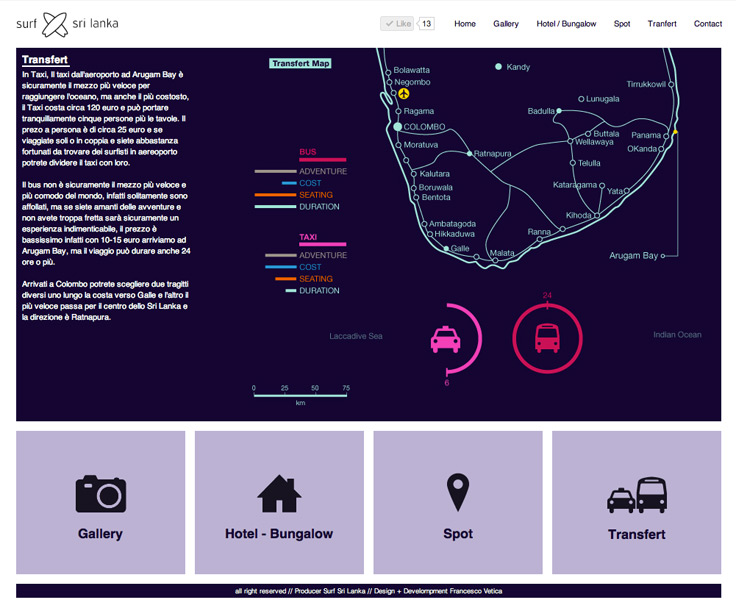The width and height of the screenshot is (736, 611).
Task: Open Tranfert navigation item
Action: click(662, 24)
